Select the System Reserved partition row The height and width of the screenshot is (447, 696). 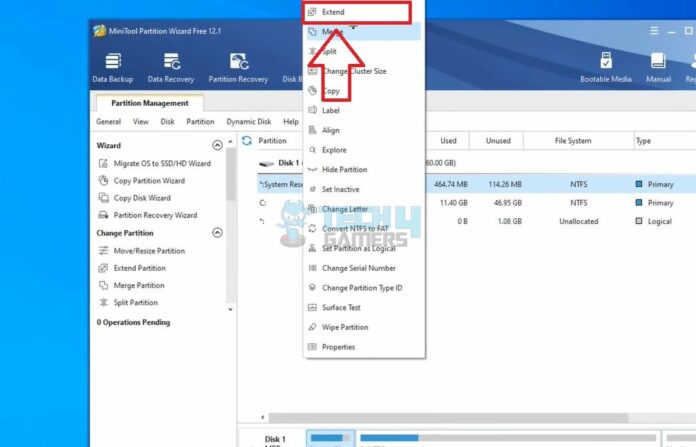click(476, 184)
